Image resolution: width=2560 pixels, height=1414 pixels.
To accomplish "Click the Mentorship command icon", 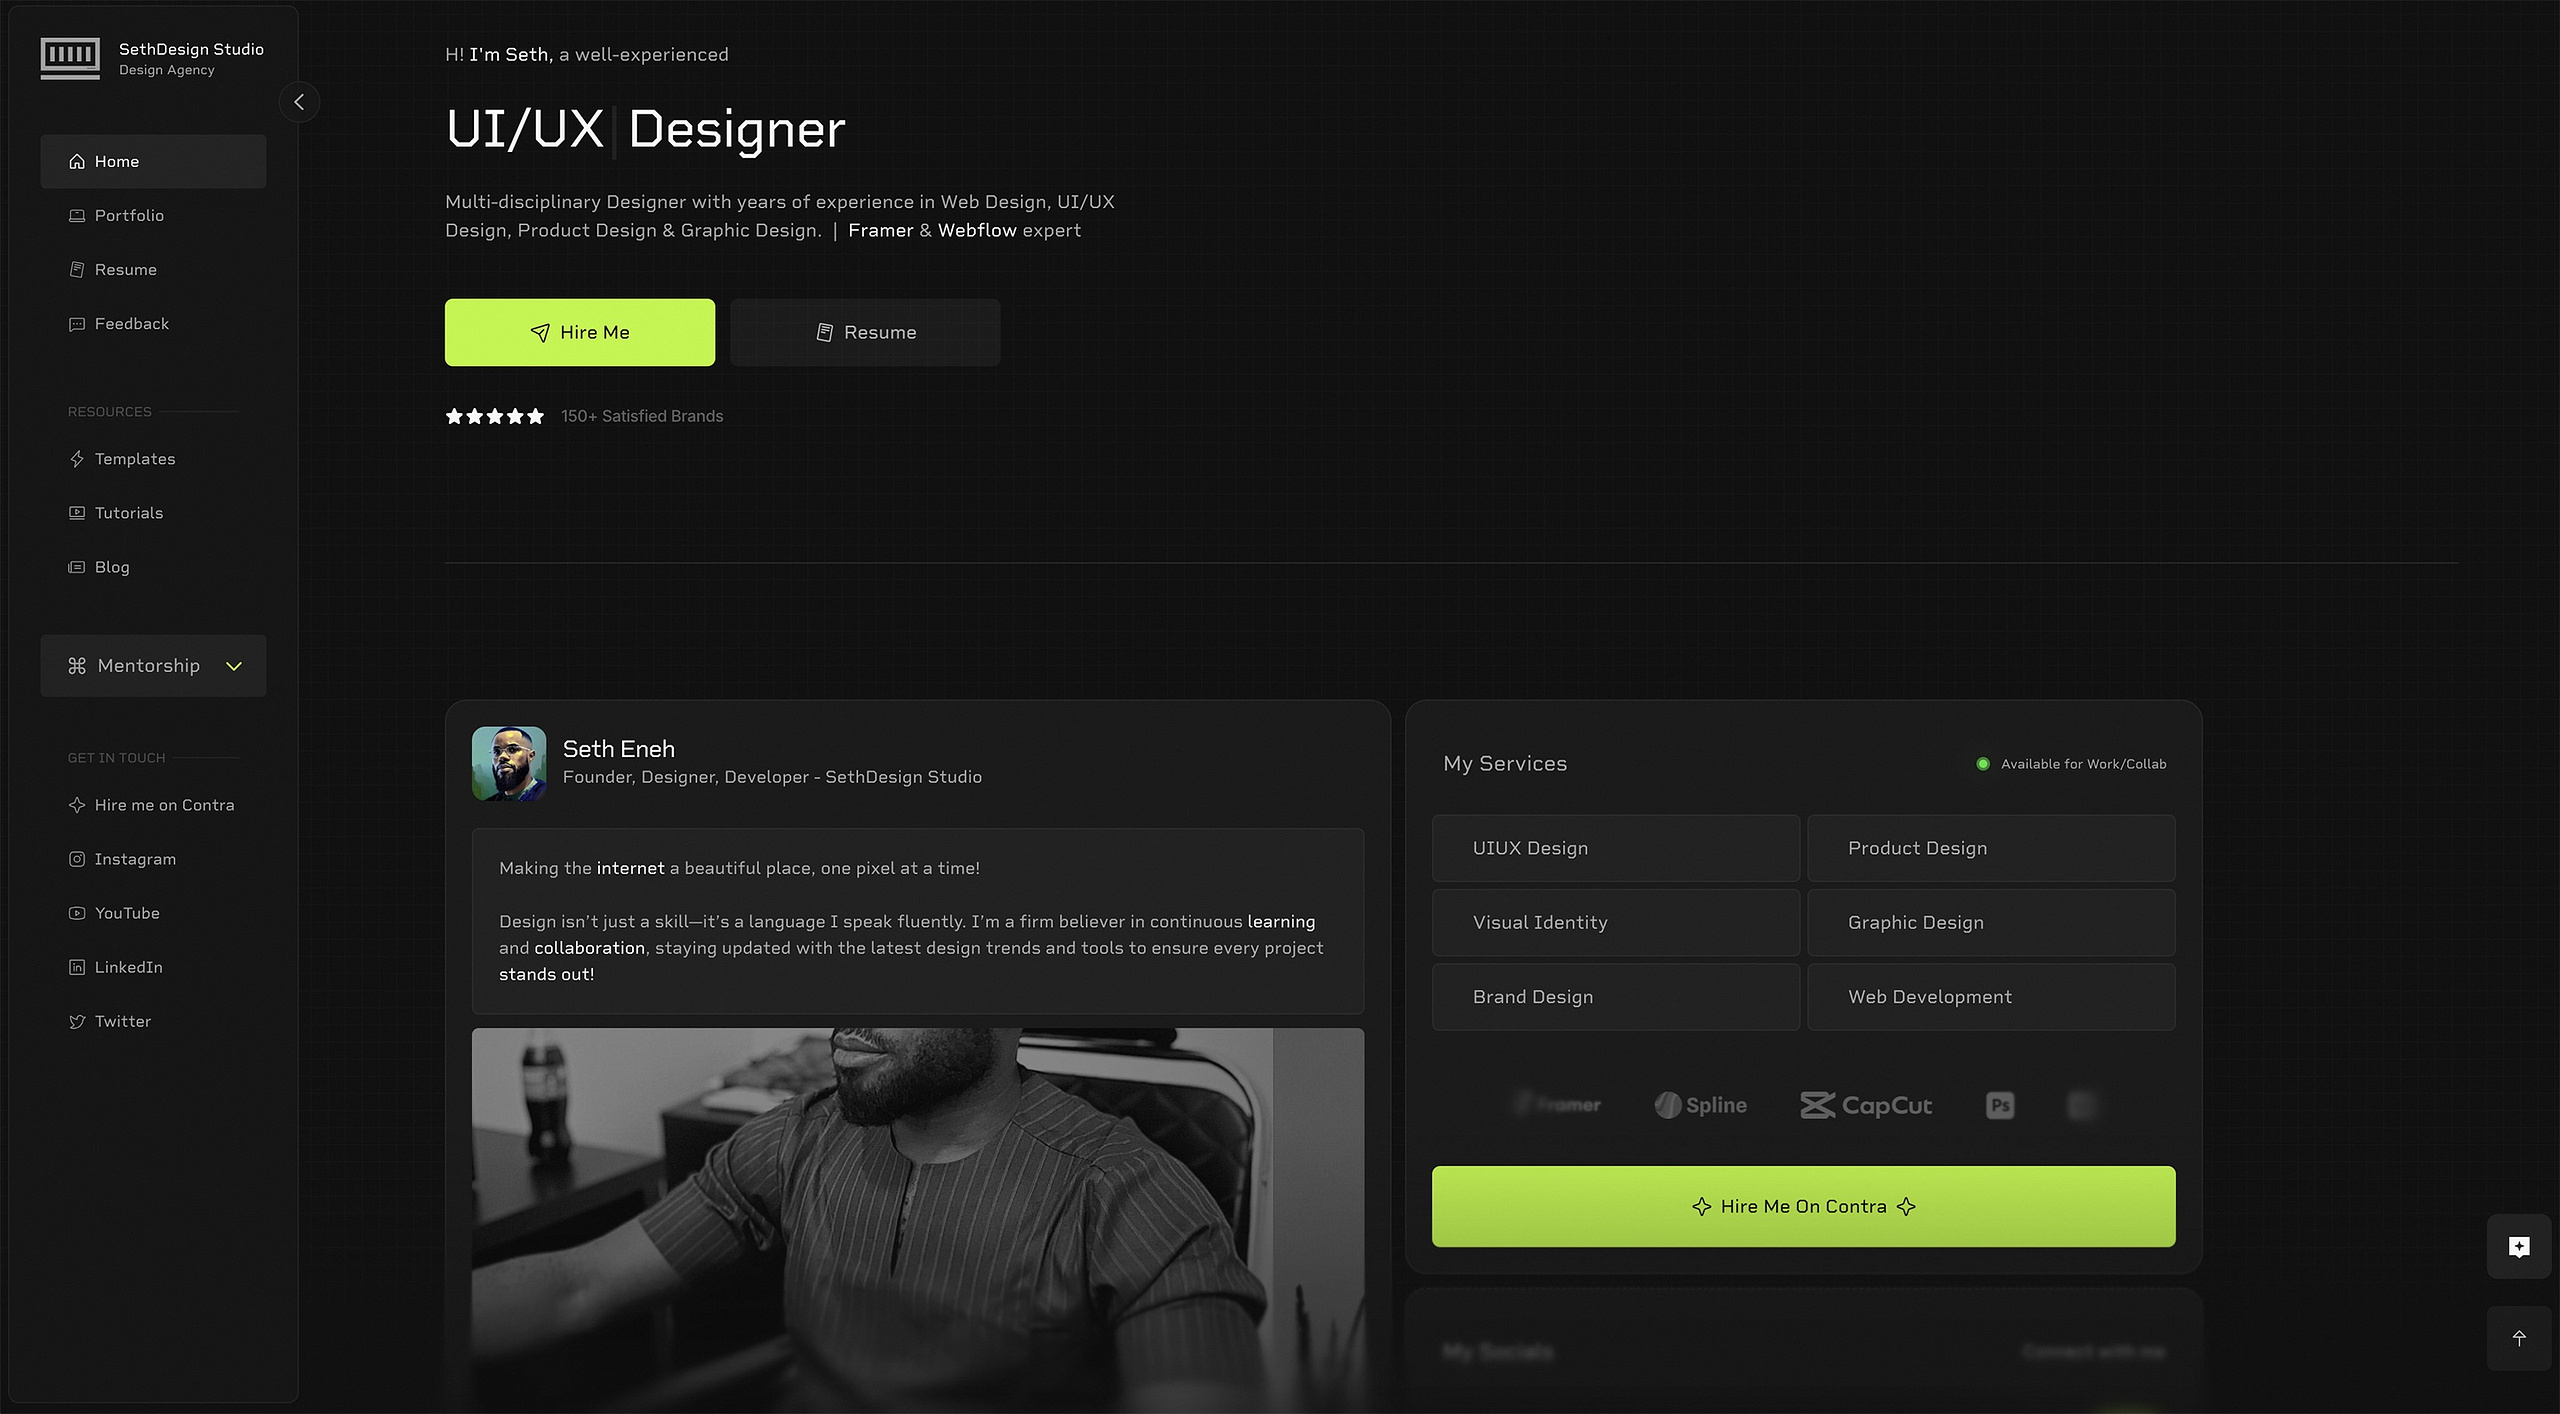I will click(77, 666).
